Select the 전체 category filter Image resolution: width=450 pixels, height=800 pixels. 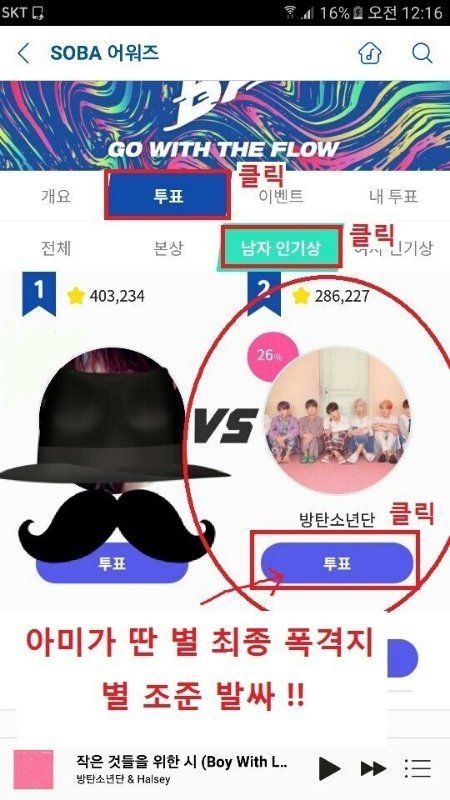tap(56, 248)
